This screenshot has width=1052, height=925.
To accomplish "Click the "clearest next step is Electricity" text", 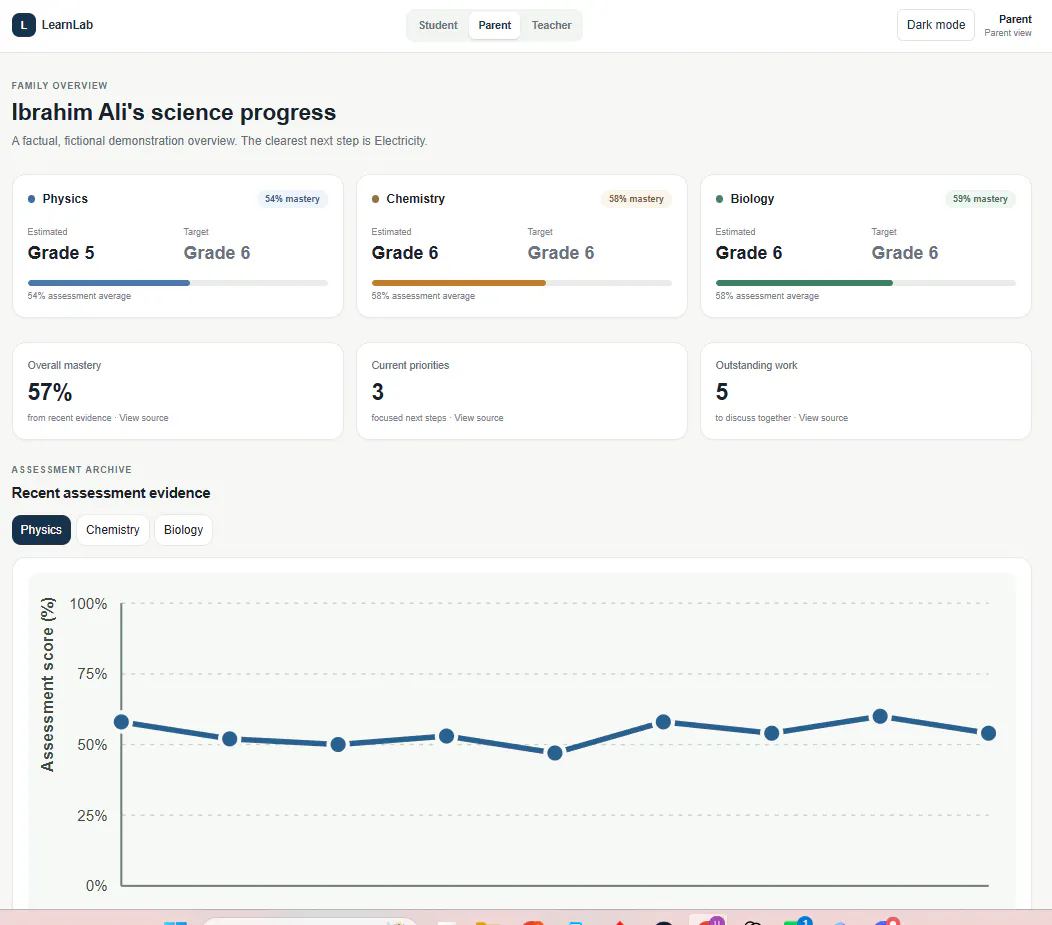I will [x=334, y=141].
